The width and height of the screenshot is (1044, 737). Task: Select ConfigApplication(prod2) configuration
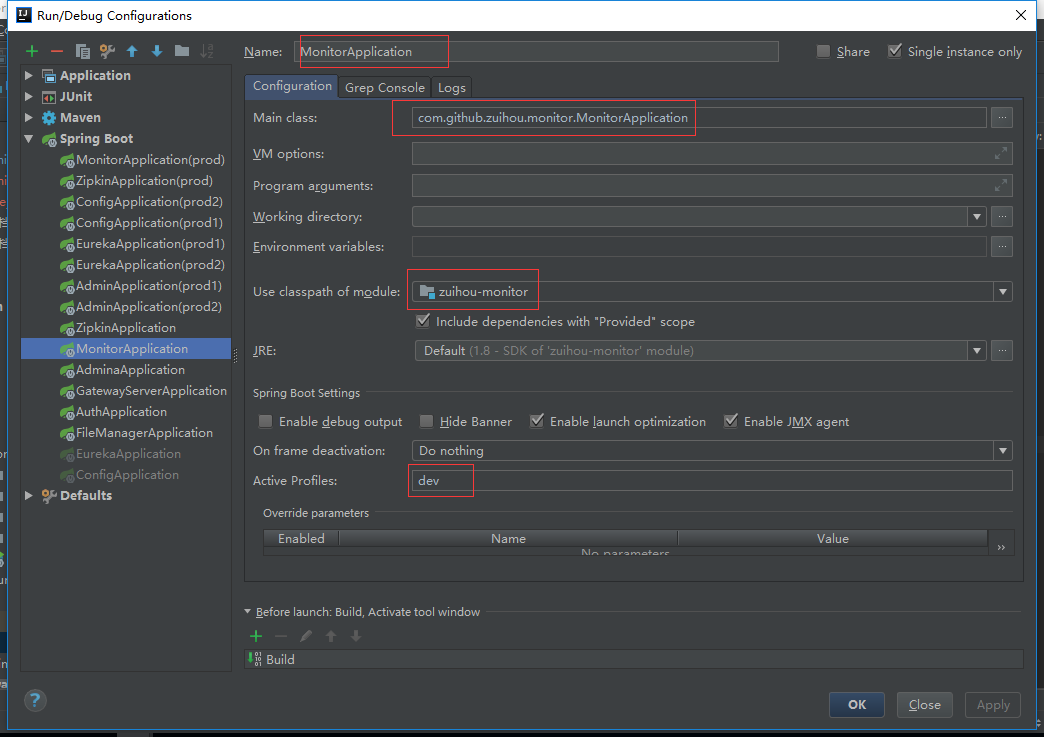pos(149,202)
